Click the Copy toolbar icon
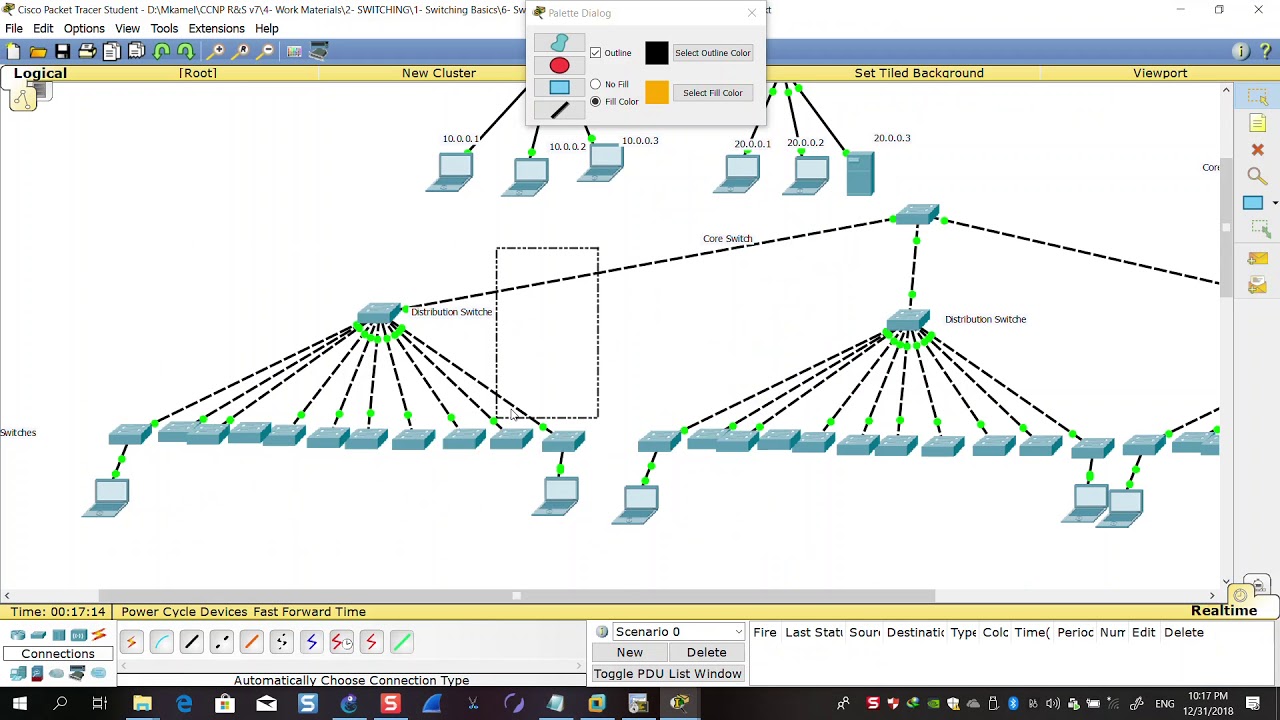 (111, 51)
